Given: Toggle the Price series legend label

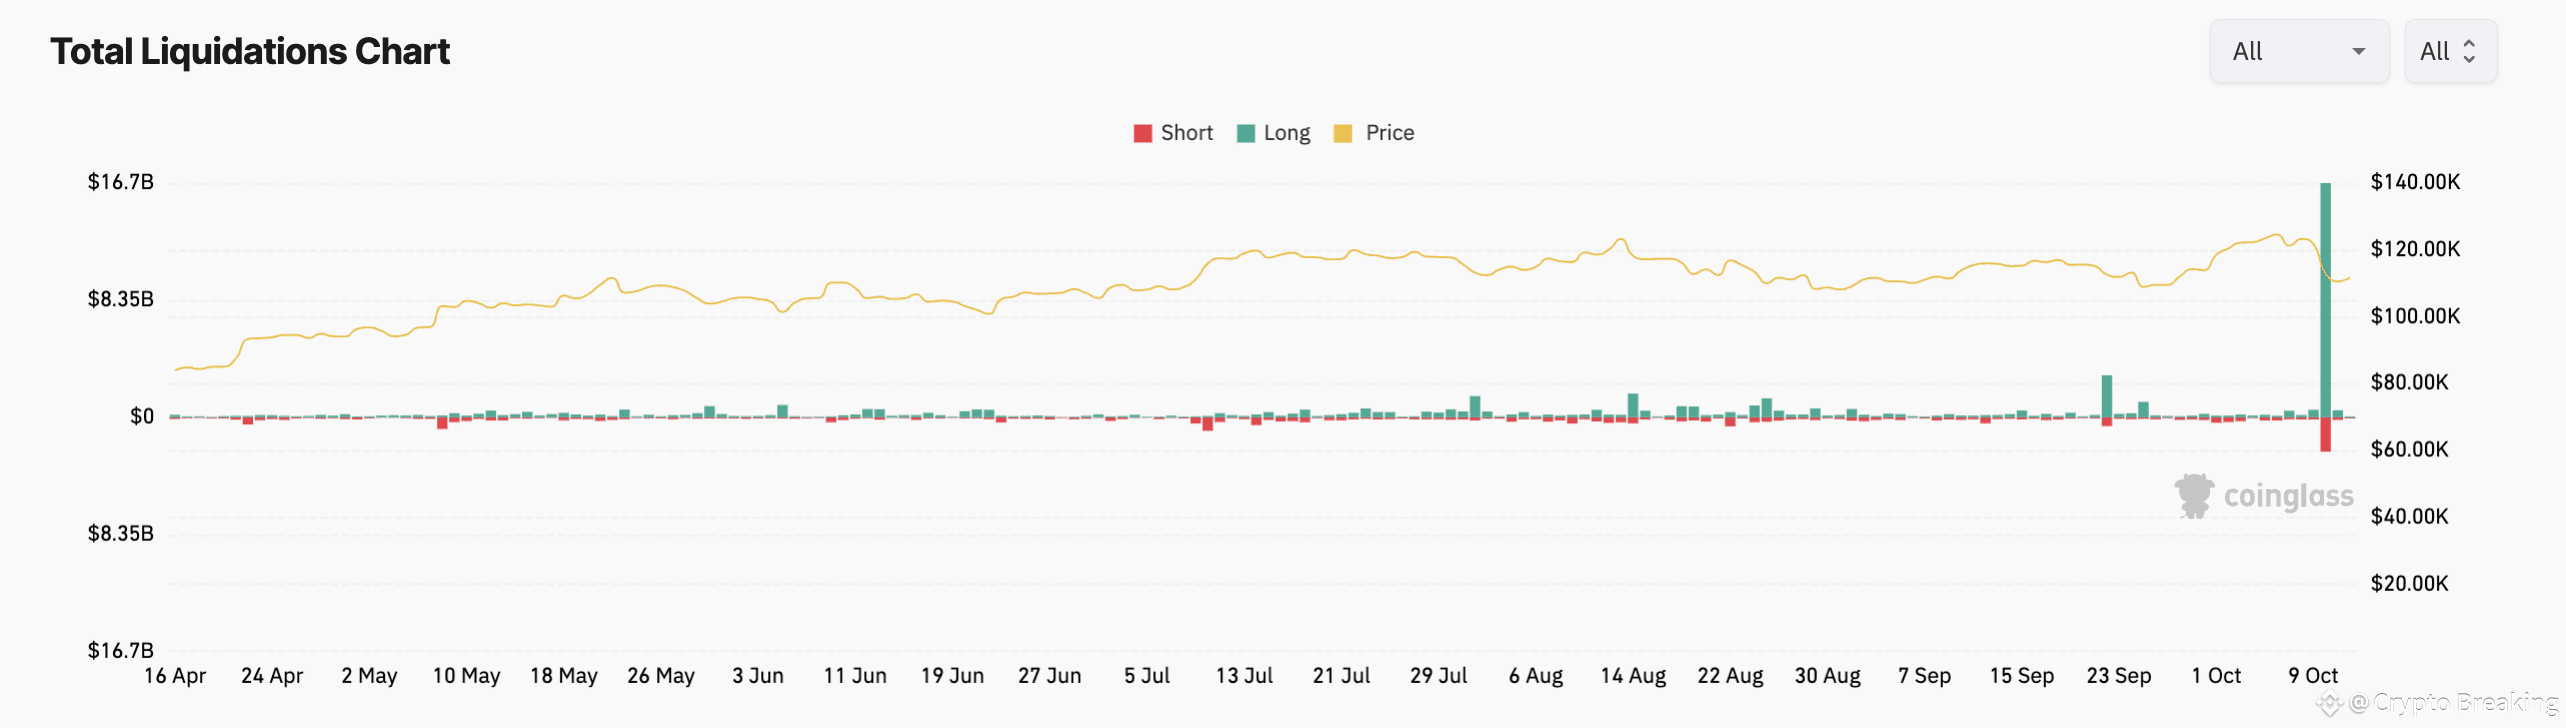Looking at the screenshot, I should click(x=1389, y=133).
